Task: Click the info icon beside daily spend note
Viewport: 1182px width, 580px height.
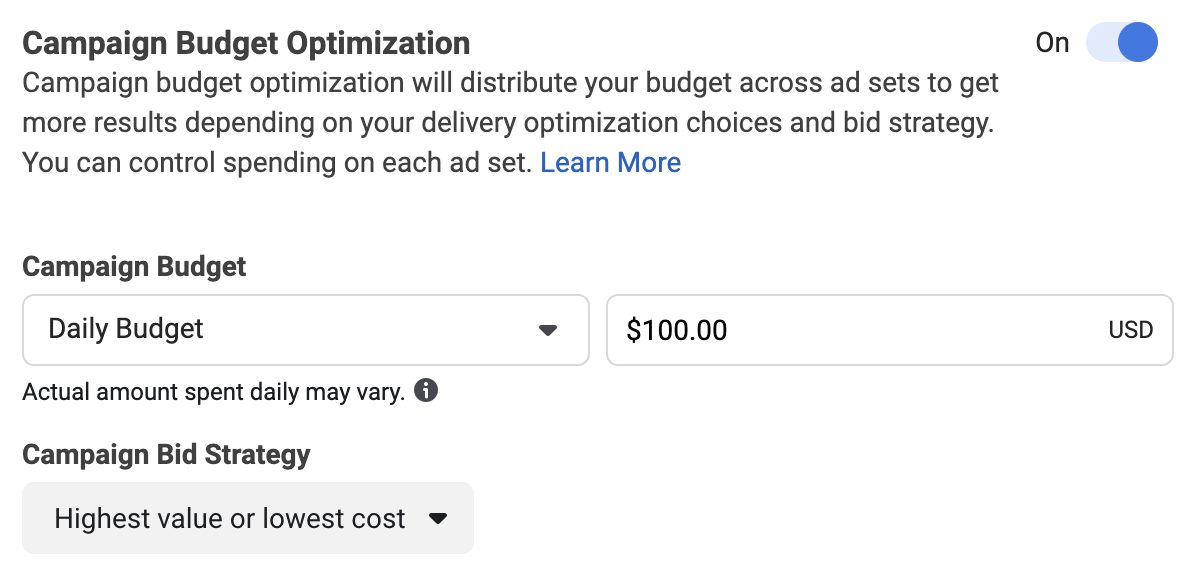Action: [426, 391]
